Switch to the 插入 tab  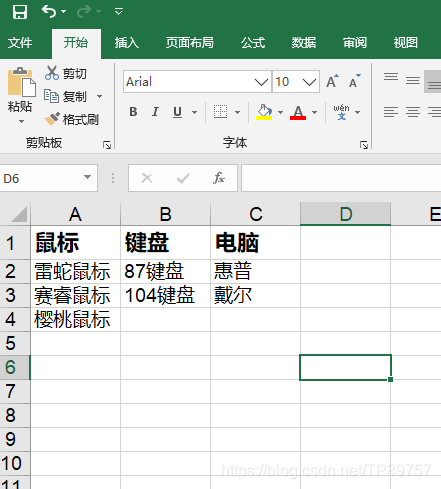(x=127, y=43)
